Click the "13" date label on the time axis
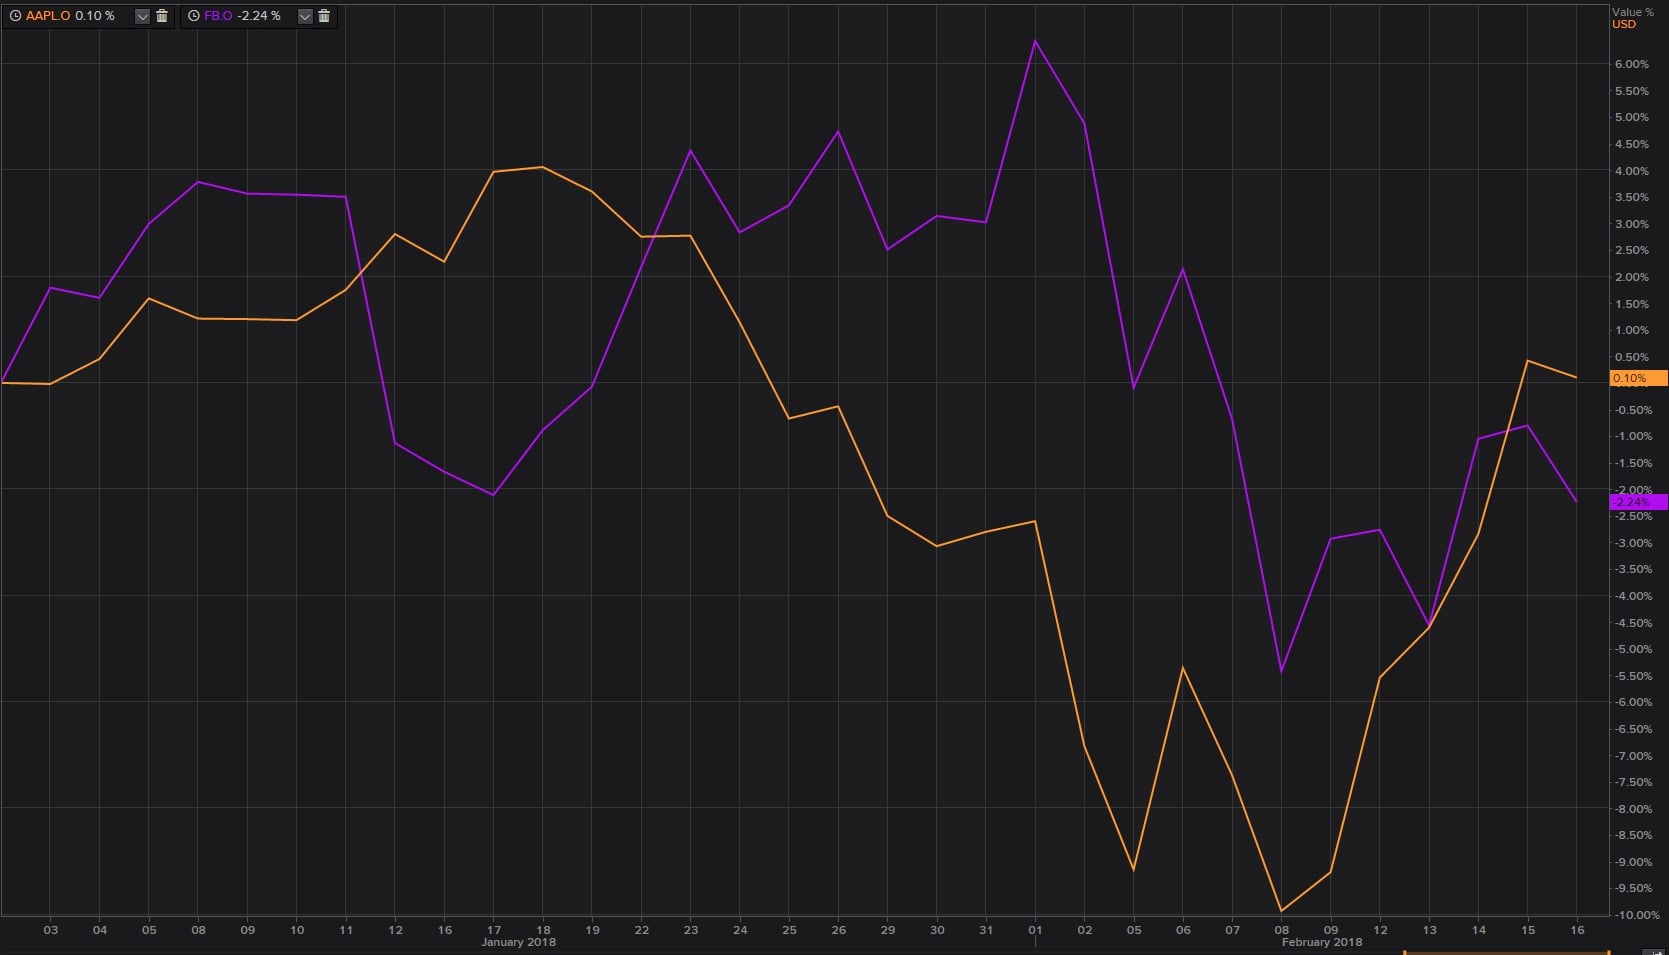This screenshot has width=1669, height=955. tap(1429, 930)
